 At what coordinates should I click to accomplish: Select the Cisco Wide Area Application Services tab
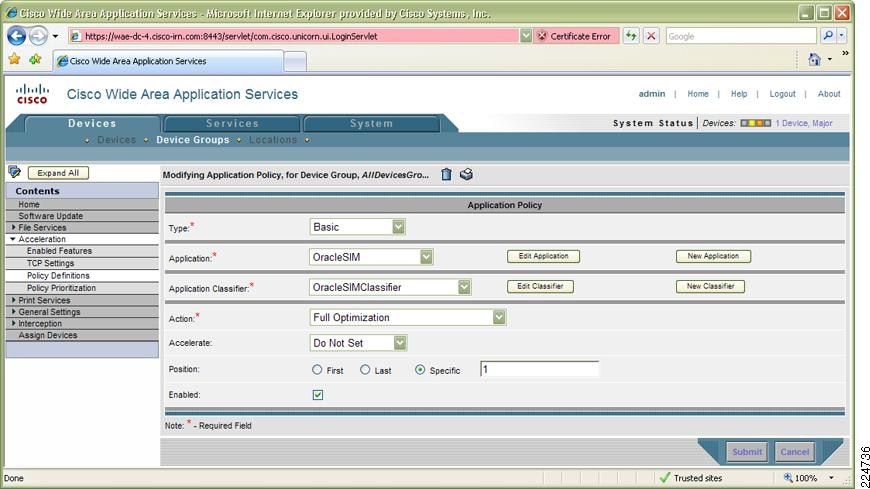(168, 61)
